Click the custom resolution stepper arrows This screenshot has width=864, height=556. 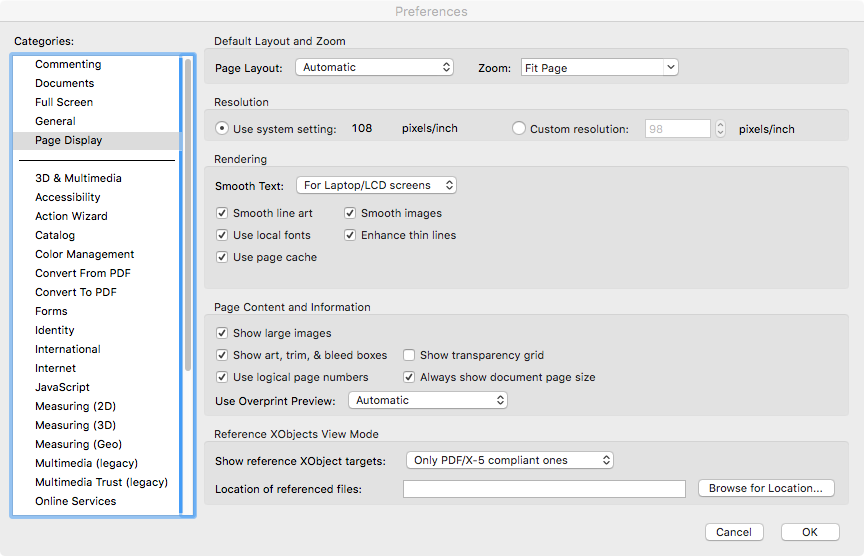point(720,129)
